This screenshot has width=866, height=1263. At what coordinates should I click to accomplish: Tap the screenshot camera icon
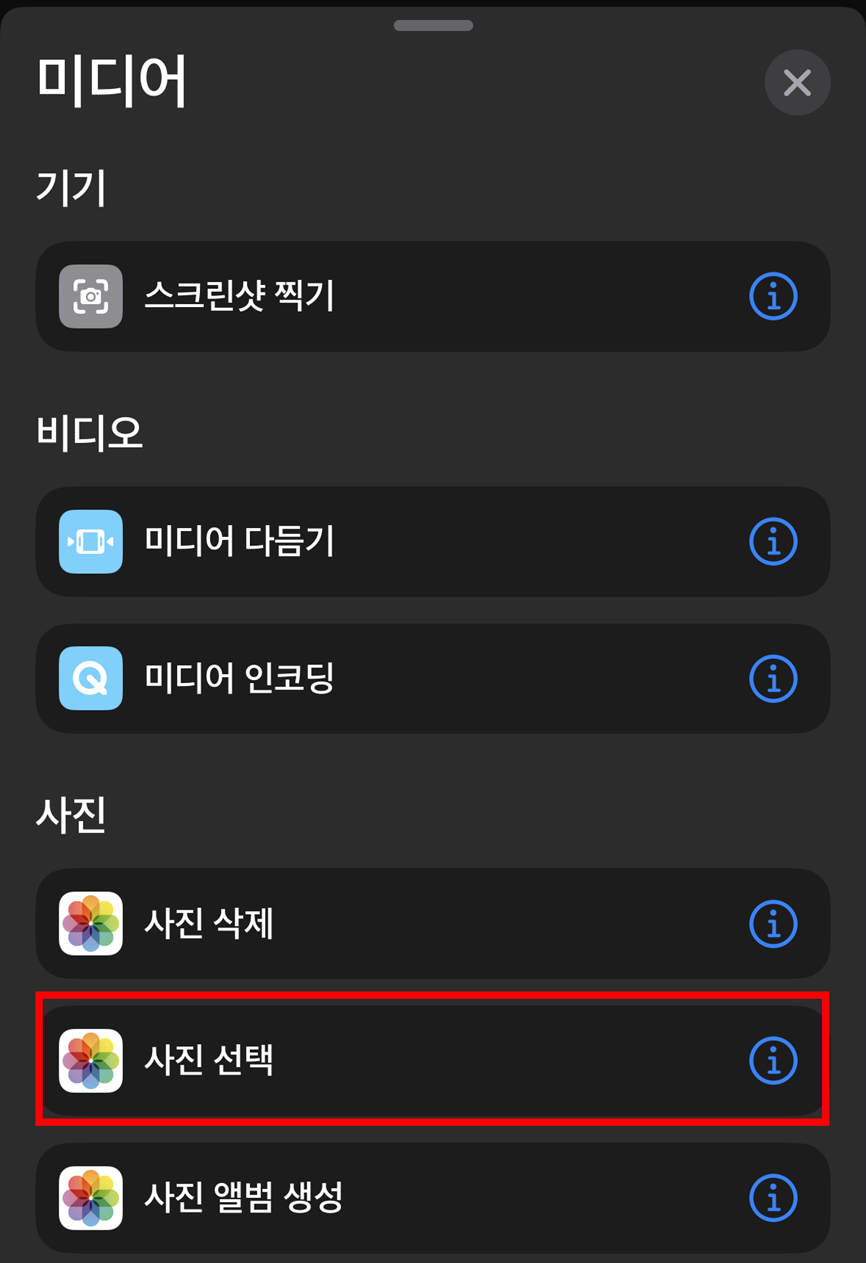pyautogui.click(x=91, y=296)
